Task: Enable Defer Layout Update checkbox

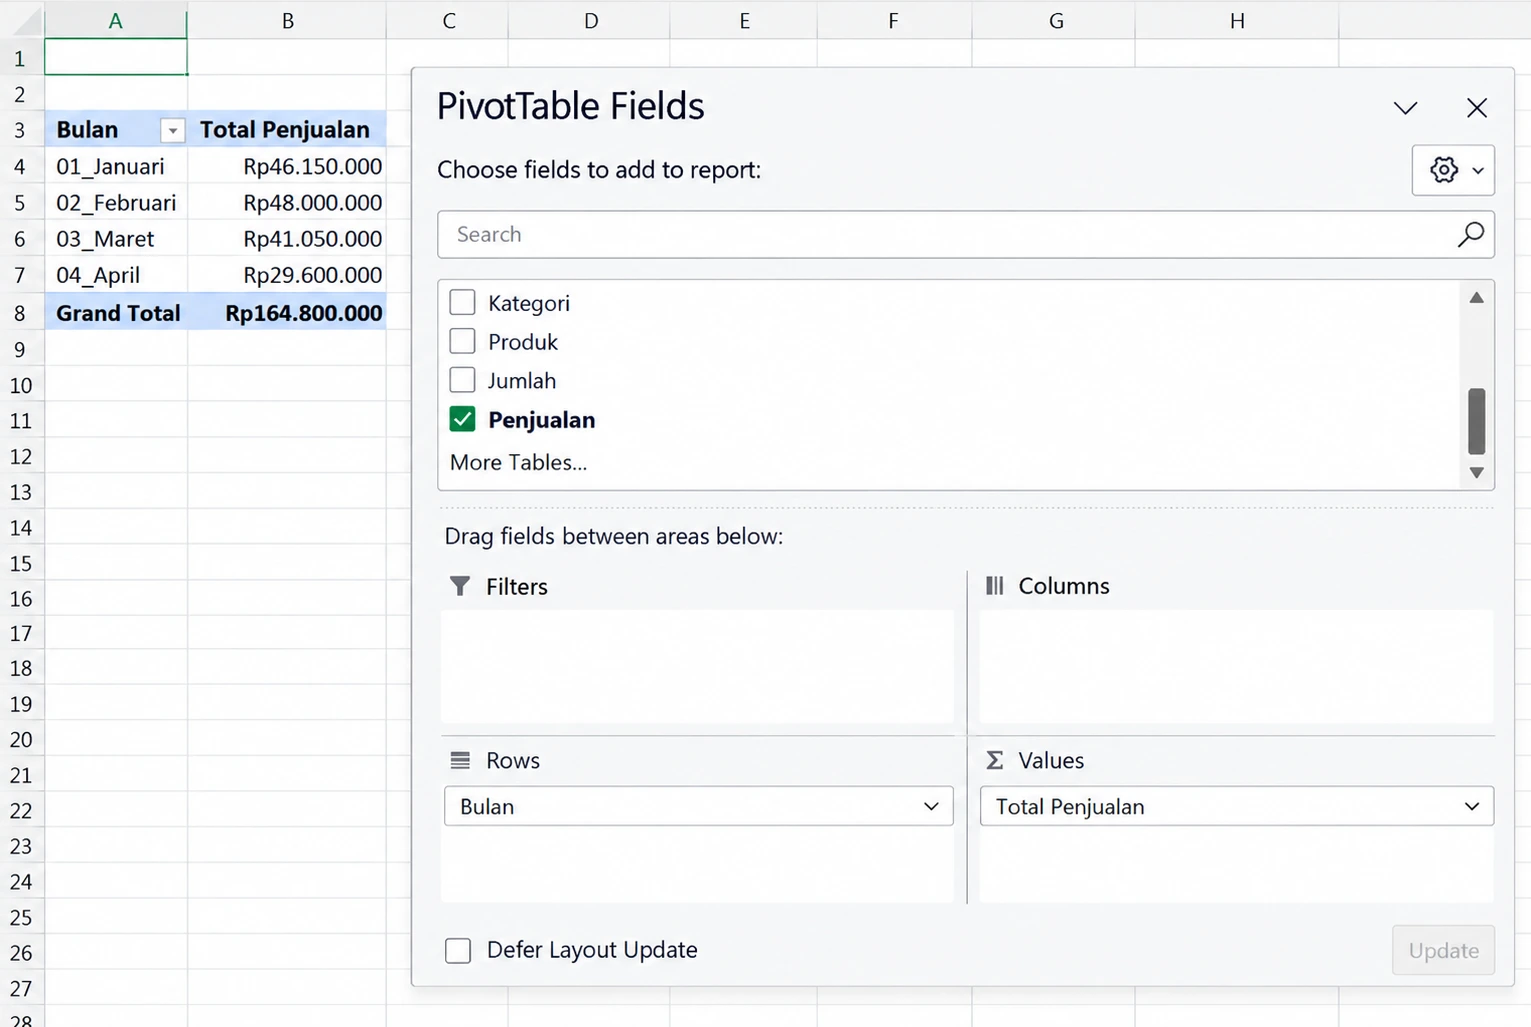Action: point(458,950)
